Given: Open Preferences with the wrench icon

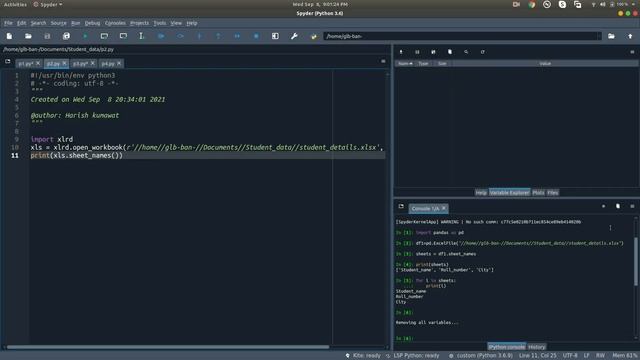Looking at the screenshot, I should 294,36.
